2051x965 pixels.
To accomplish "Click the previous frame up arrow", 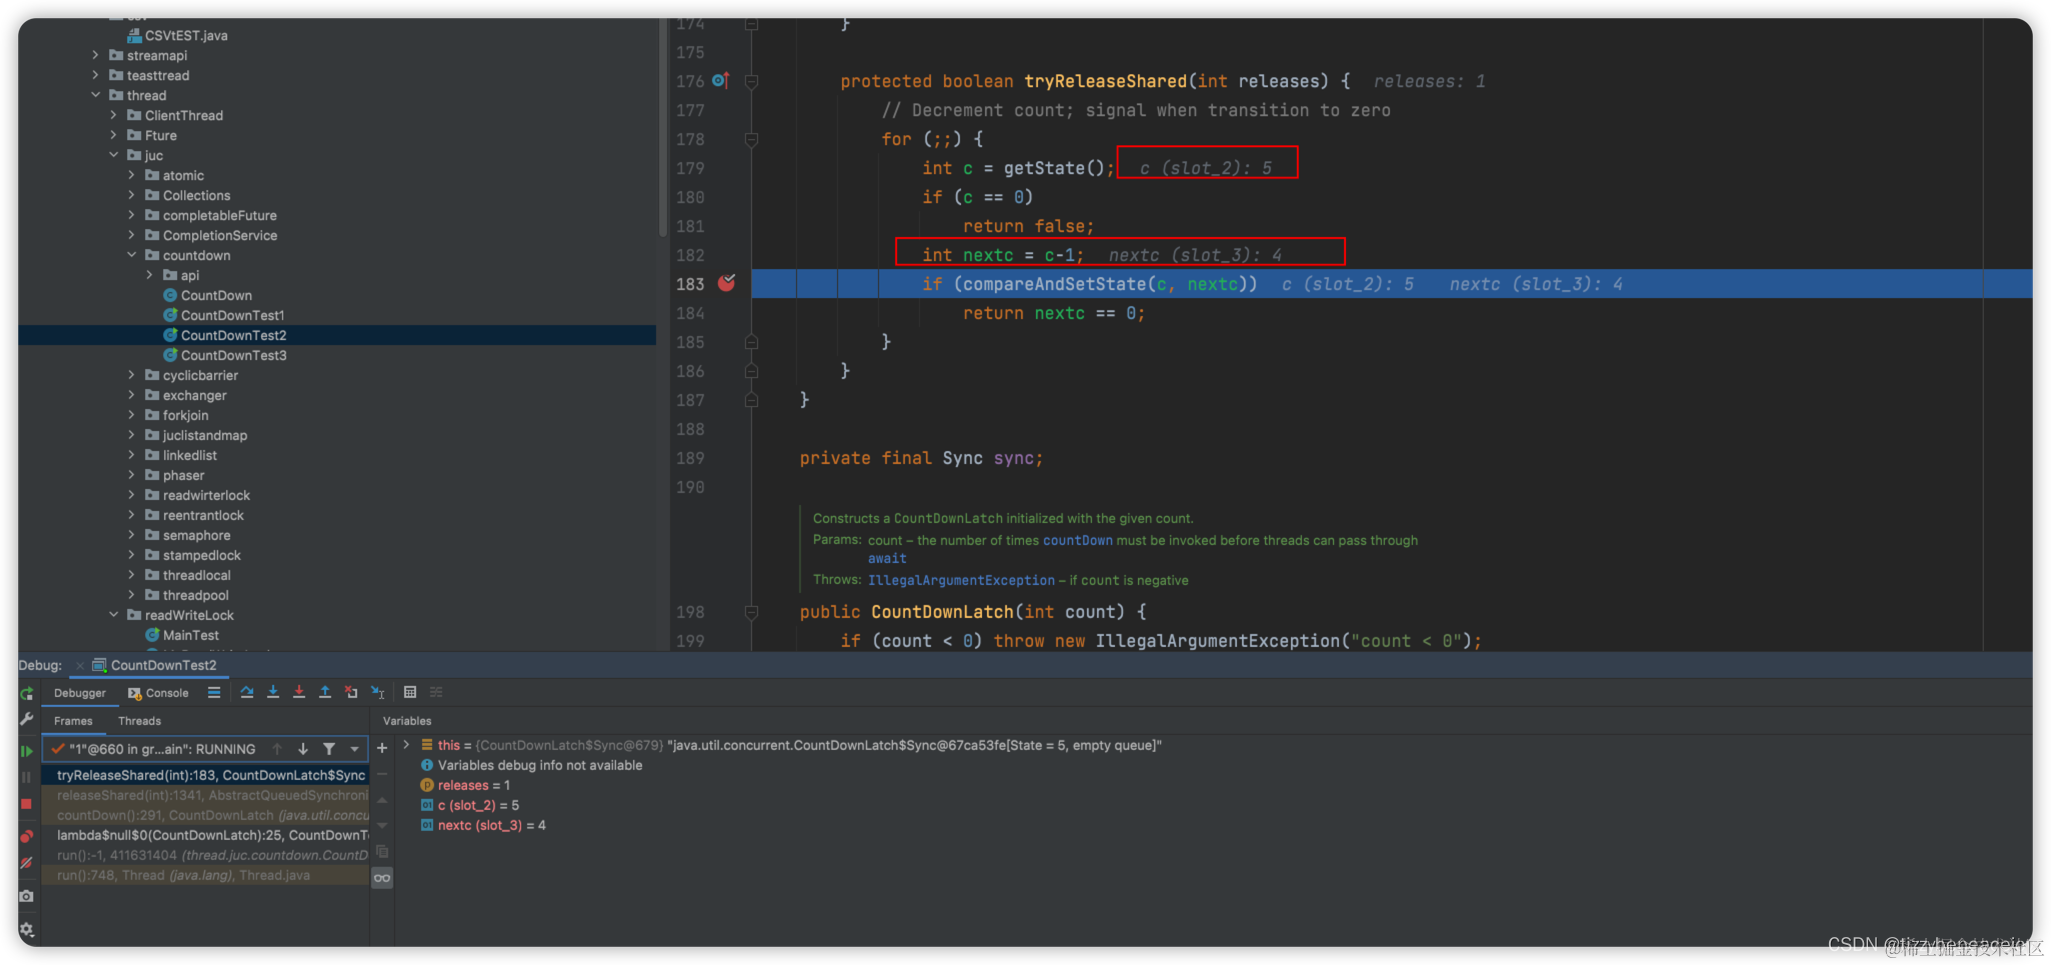I will click(x=277, y=749).
